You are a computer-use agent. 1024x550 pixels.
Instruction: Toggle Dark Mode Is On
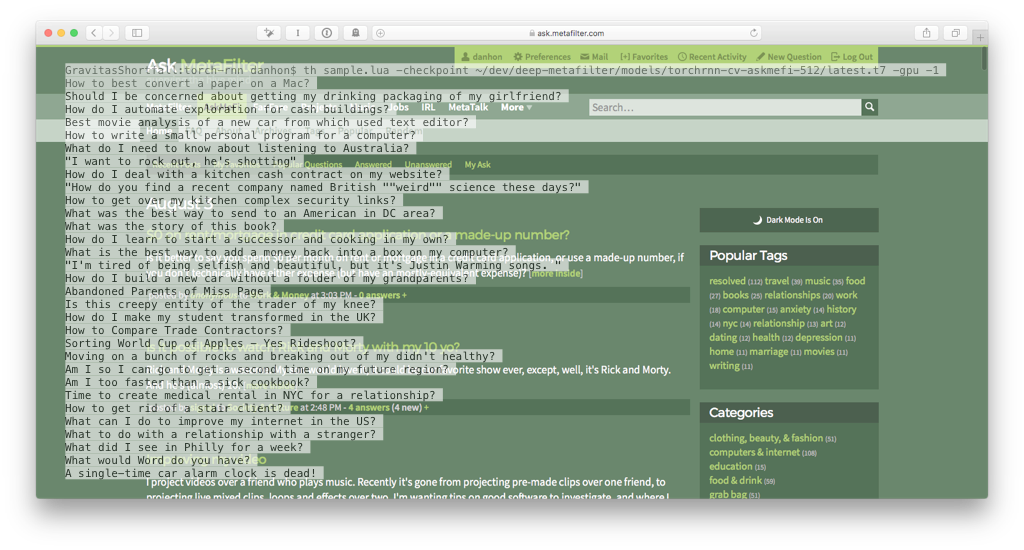pos(789,220)
